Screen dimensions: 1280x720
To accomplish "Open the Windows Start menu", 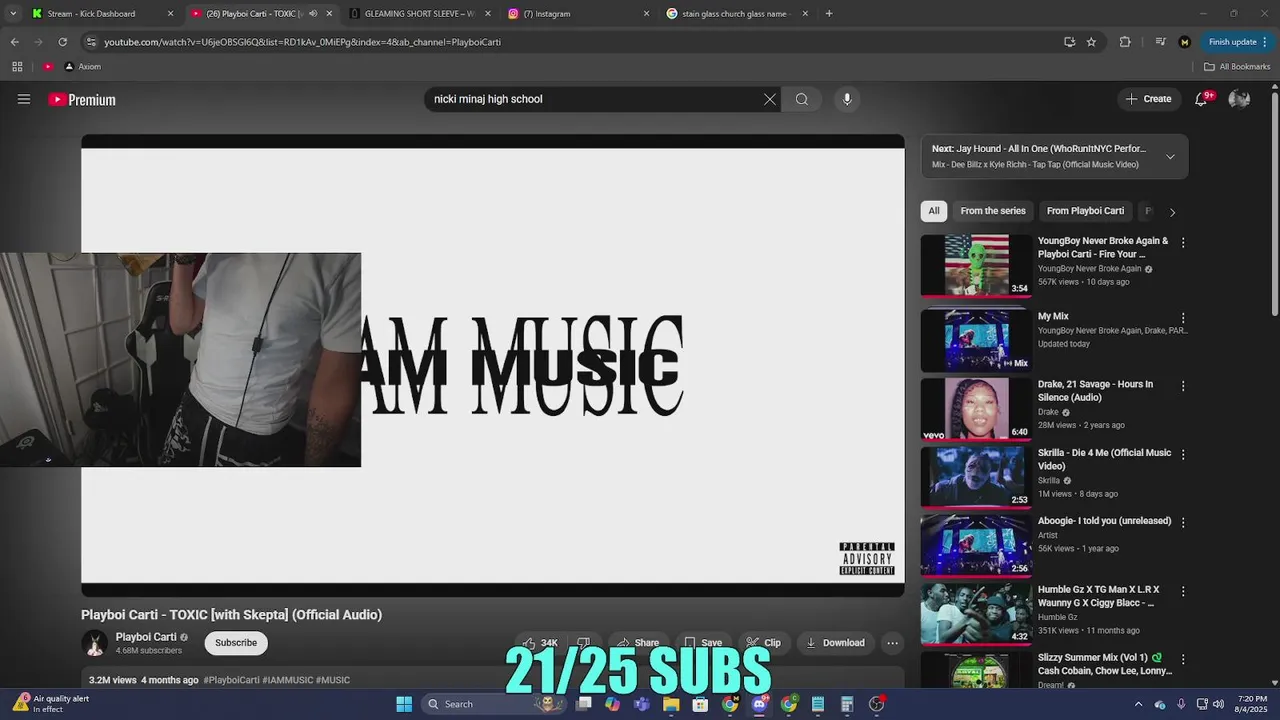I will tap(404, 704).
